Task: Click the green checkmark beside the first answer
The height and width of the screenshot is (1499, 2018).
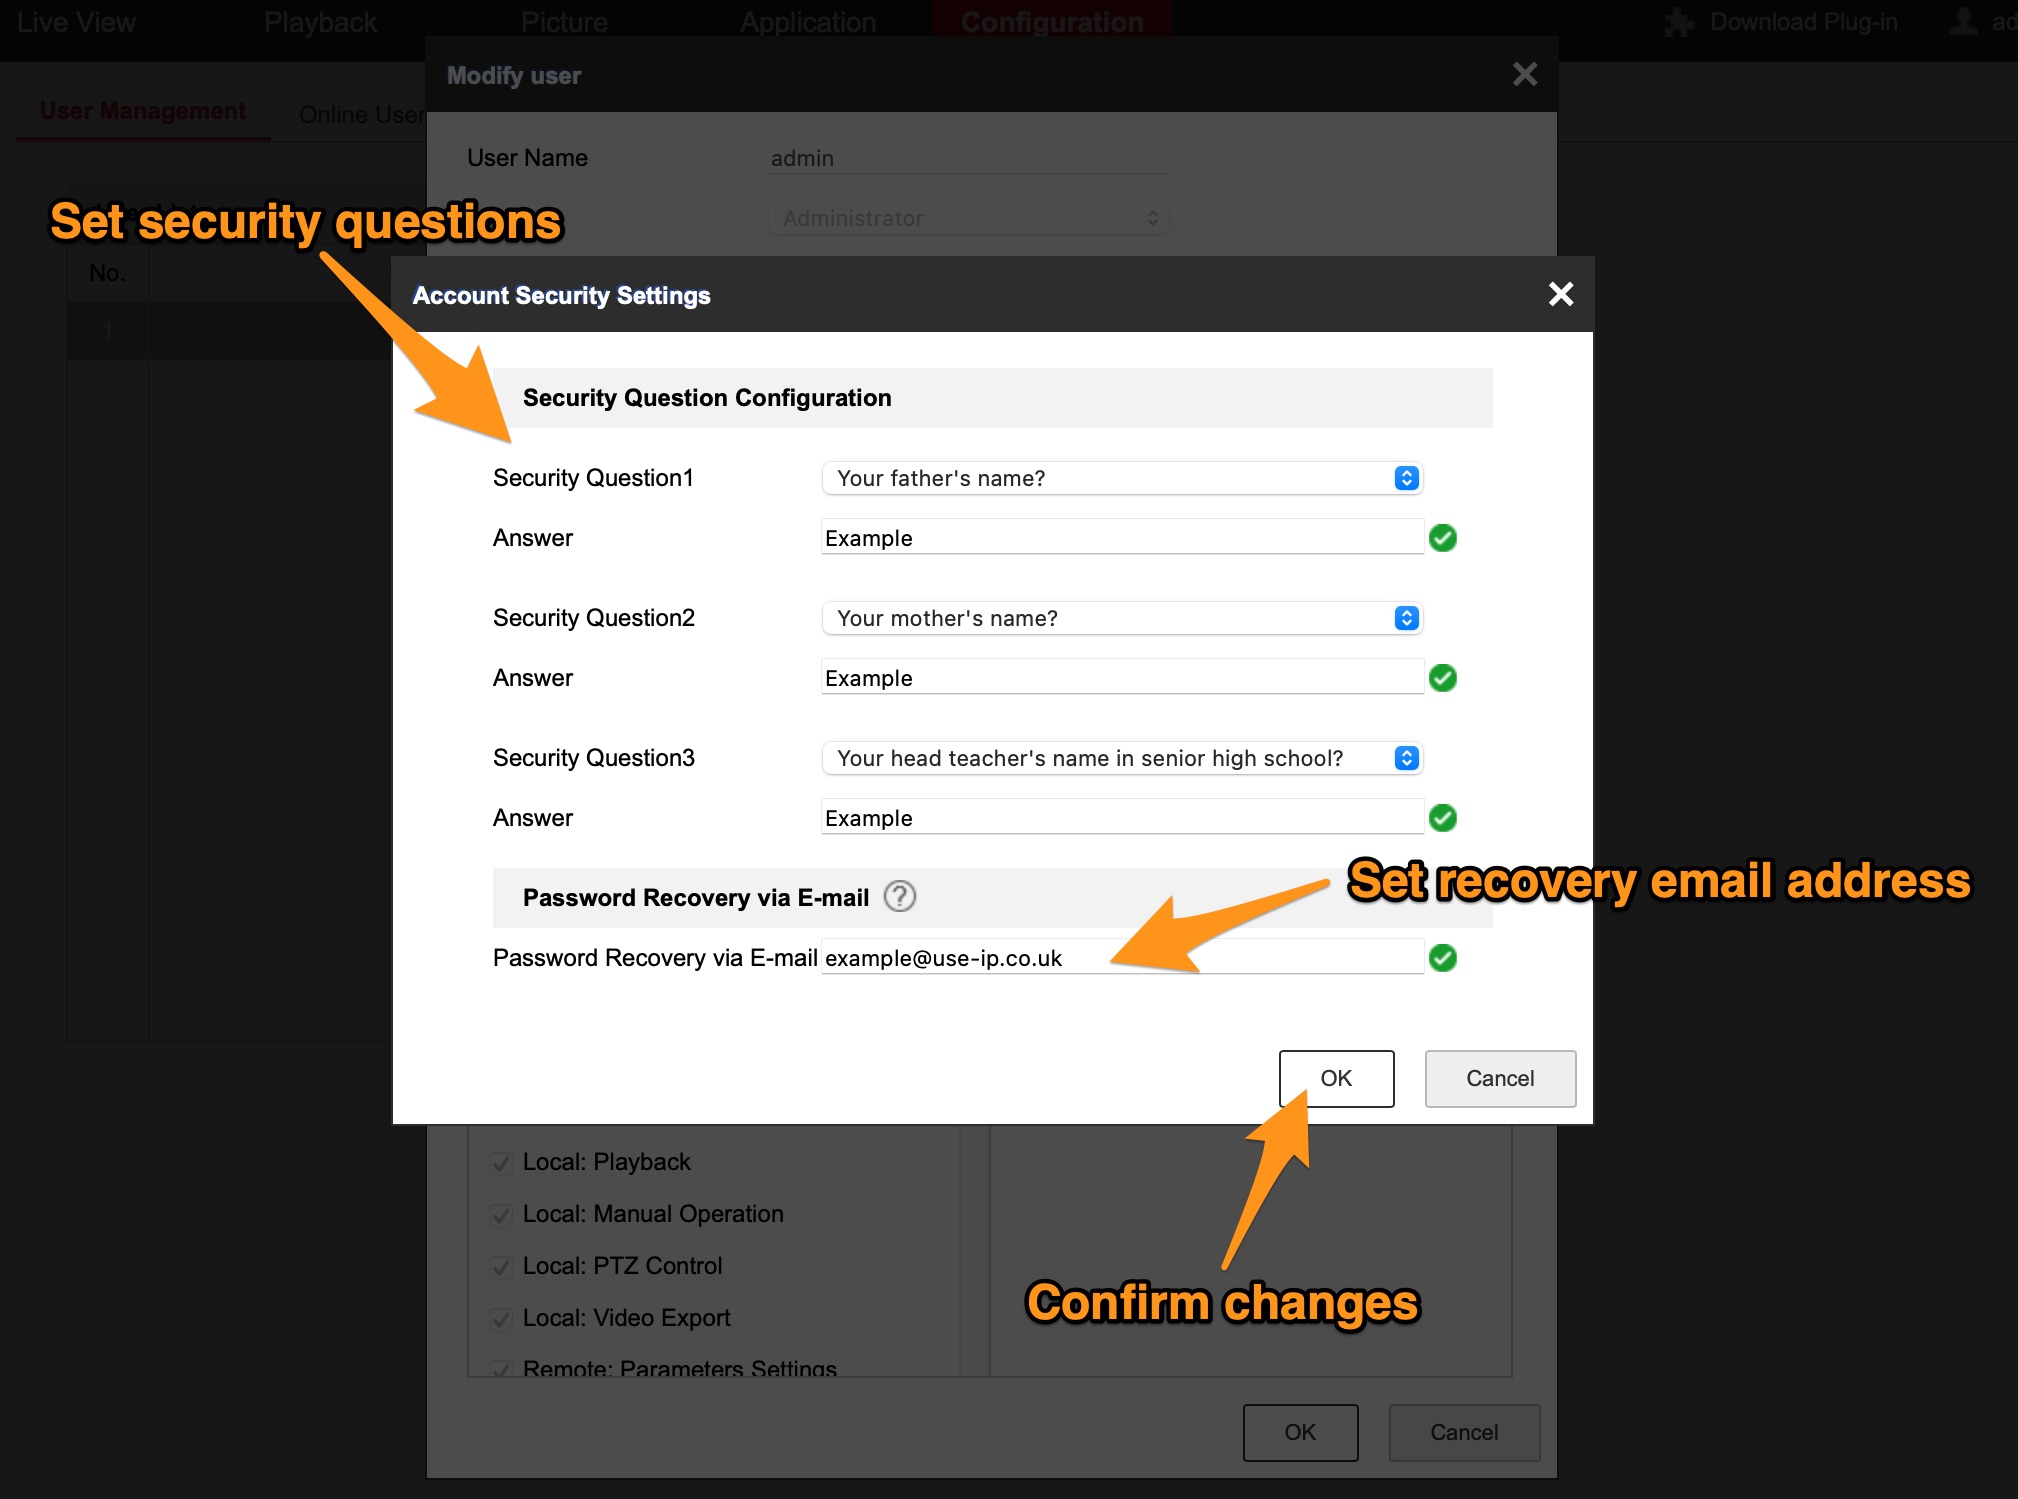Action: pyautogui.click(x=1443, y=537)
